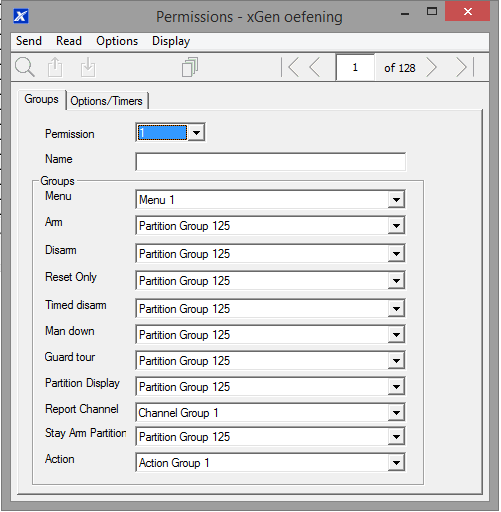Expand the Guard tour dropdown

tap(396, 361)
